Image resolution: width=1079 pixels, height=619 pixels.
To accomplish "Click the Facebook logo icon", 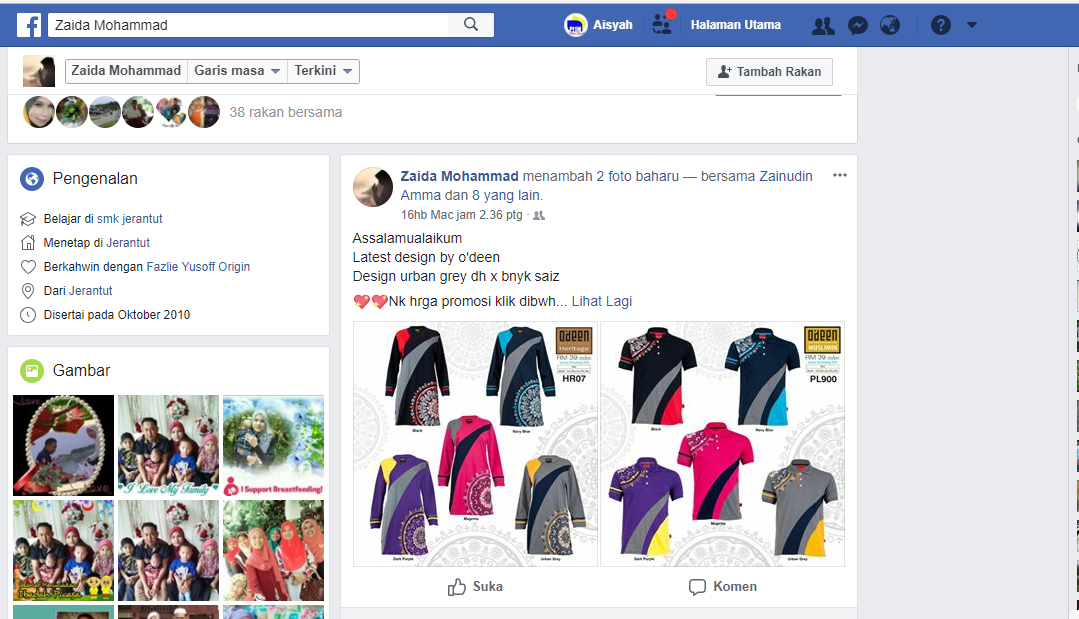I will click(x=28, y=25).
